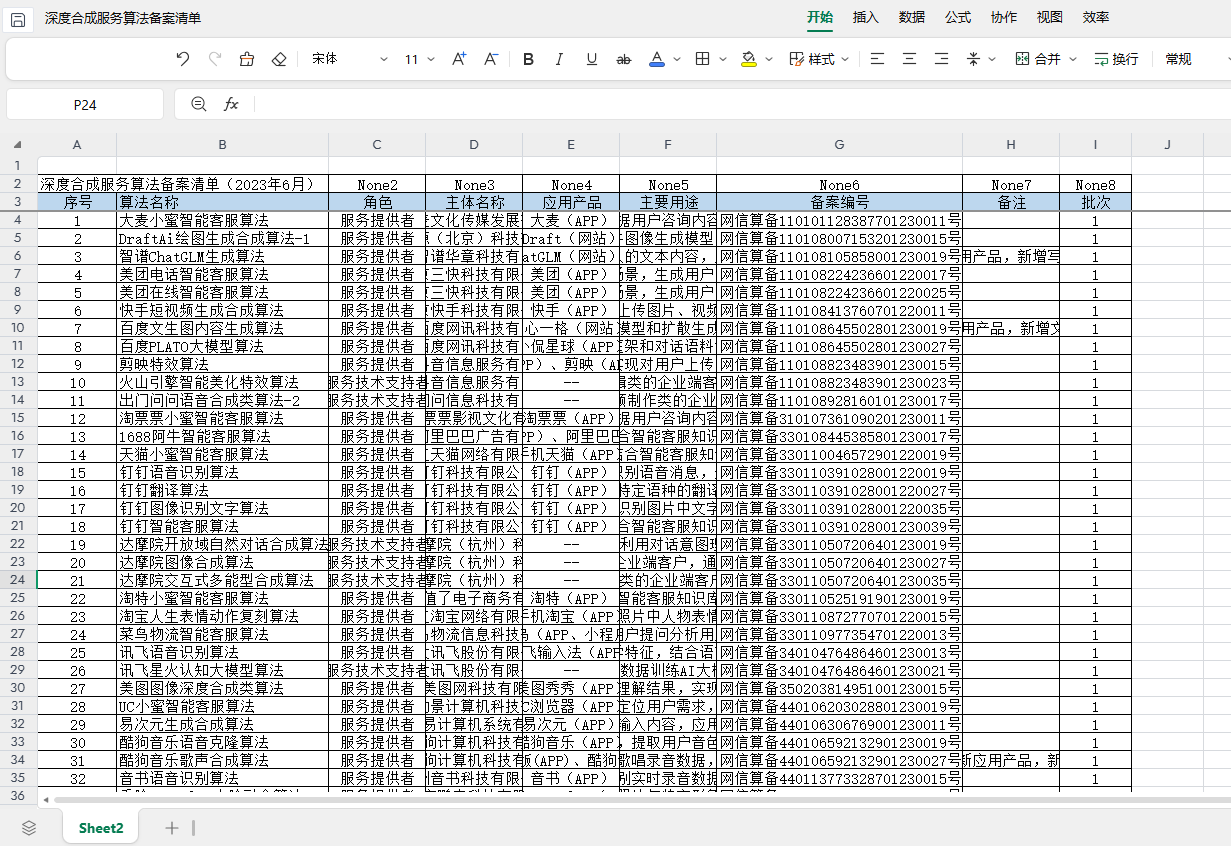The height and width of the screenshot is (846, 1231).
Task: Select column G header
Action: (839, 145)
